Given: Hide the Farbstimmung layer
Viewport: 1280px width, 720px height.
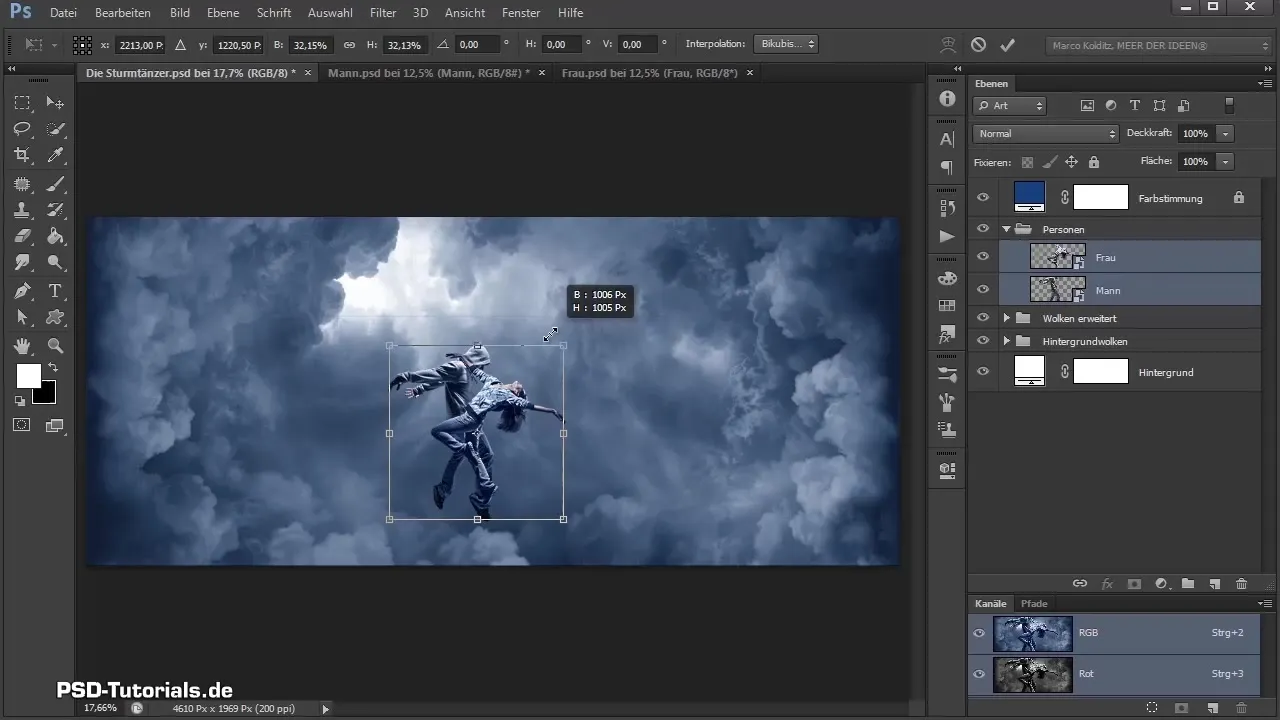Looking at the screenshot, I should [x=982, y=198].
